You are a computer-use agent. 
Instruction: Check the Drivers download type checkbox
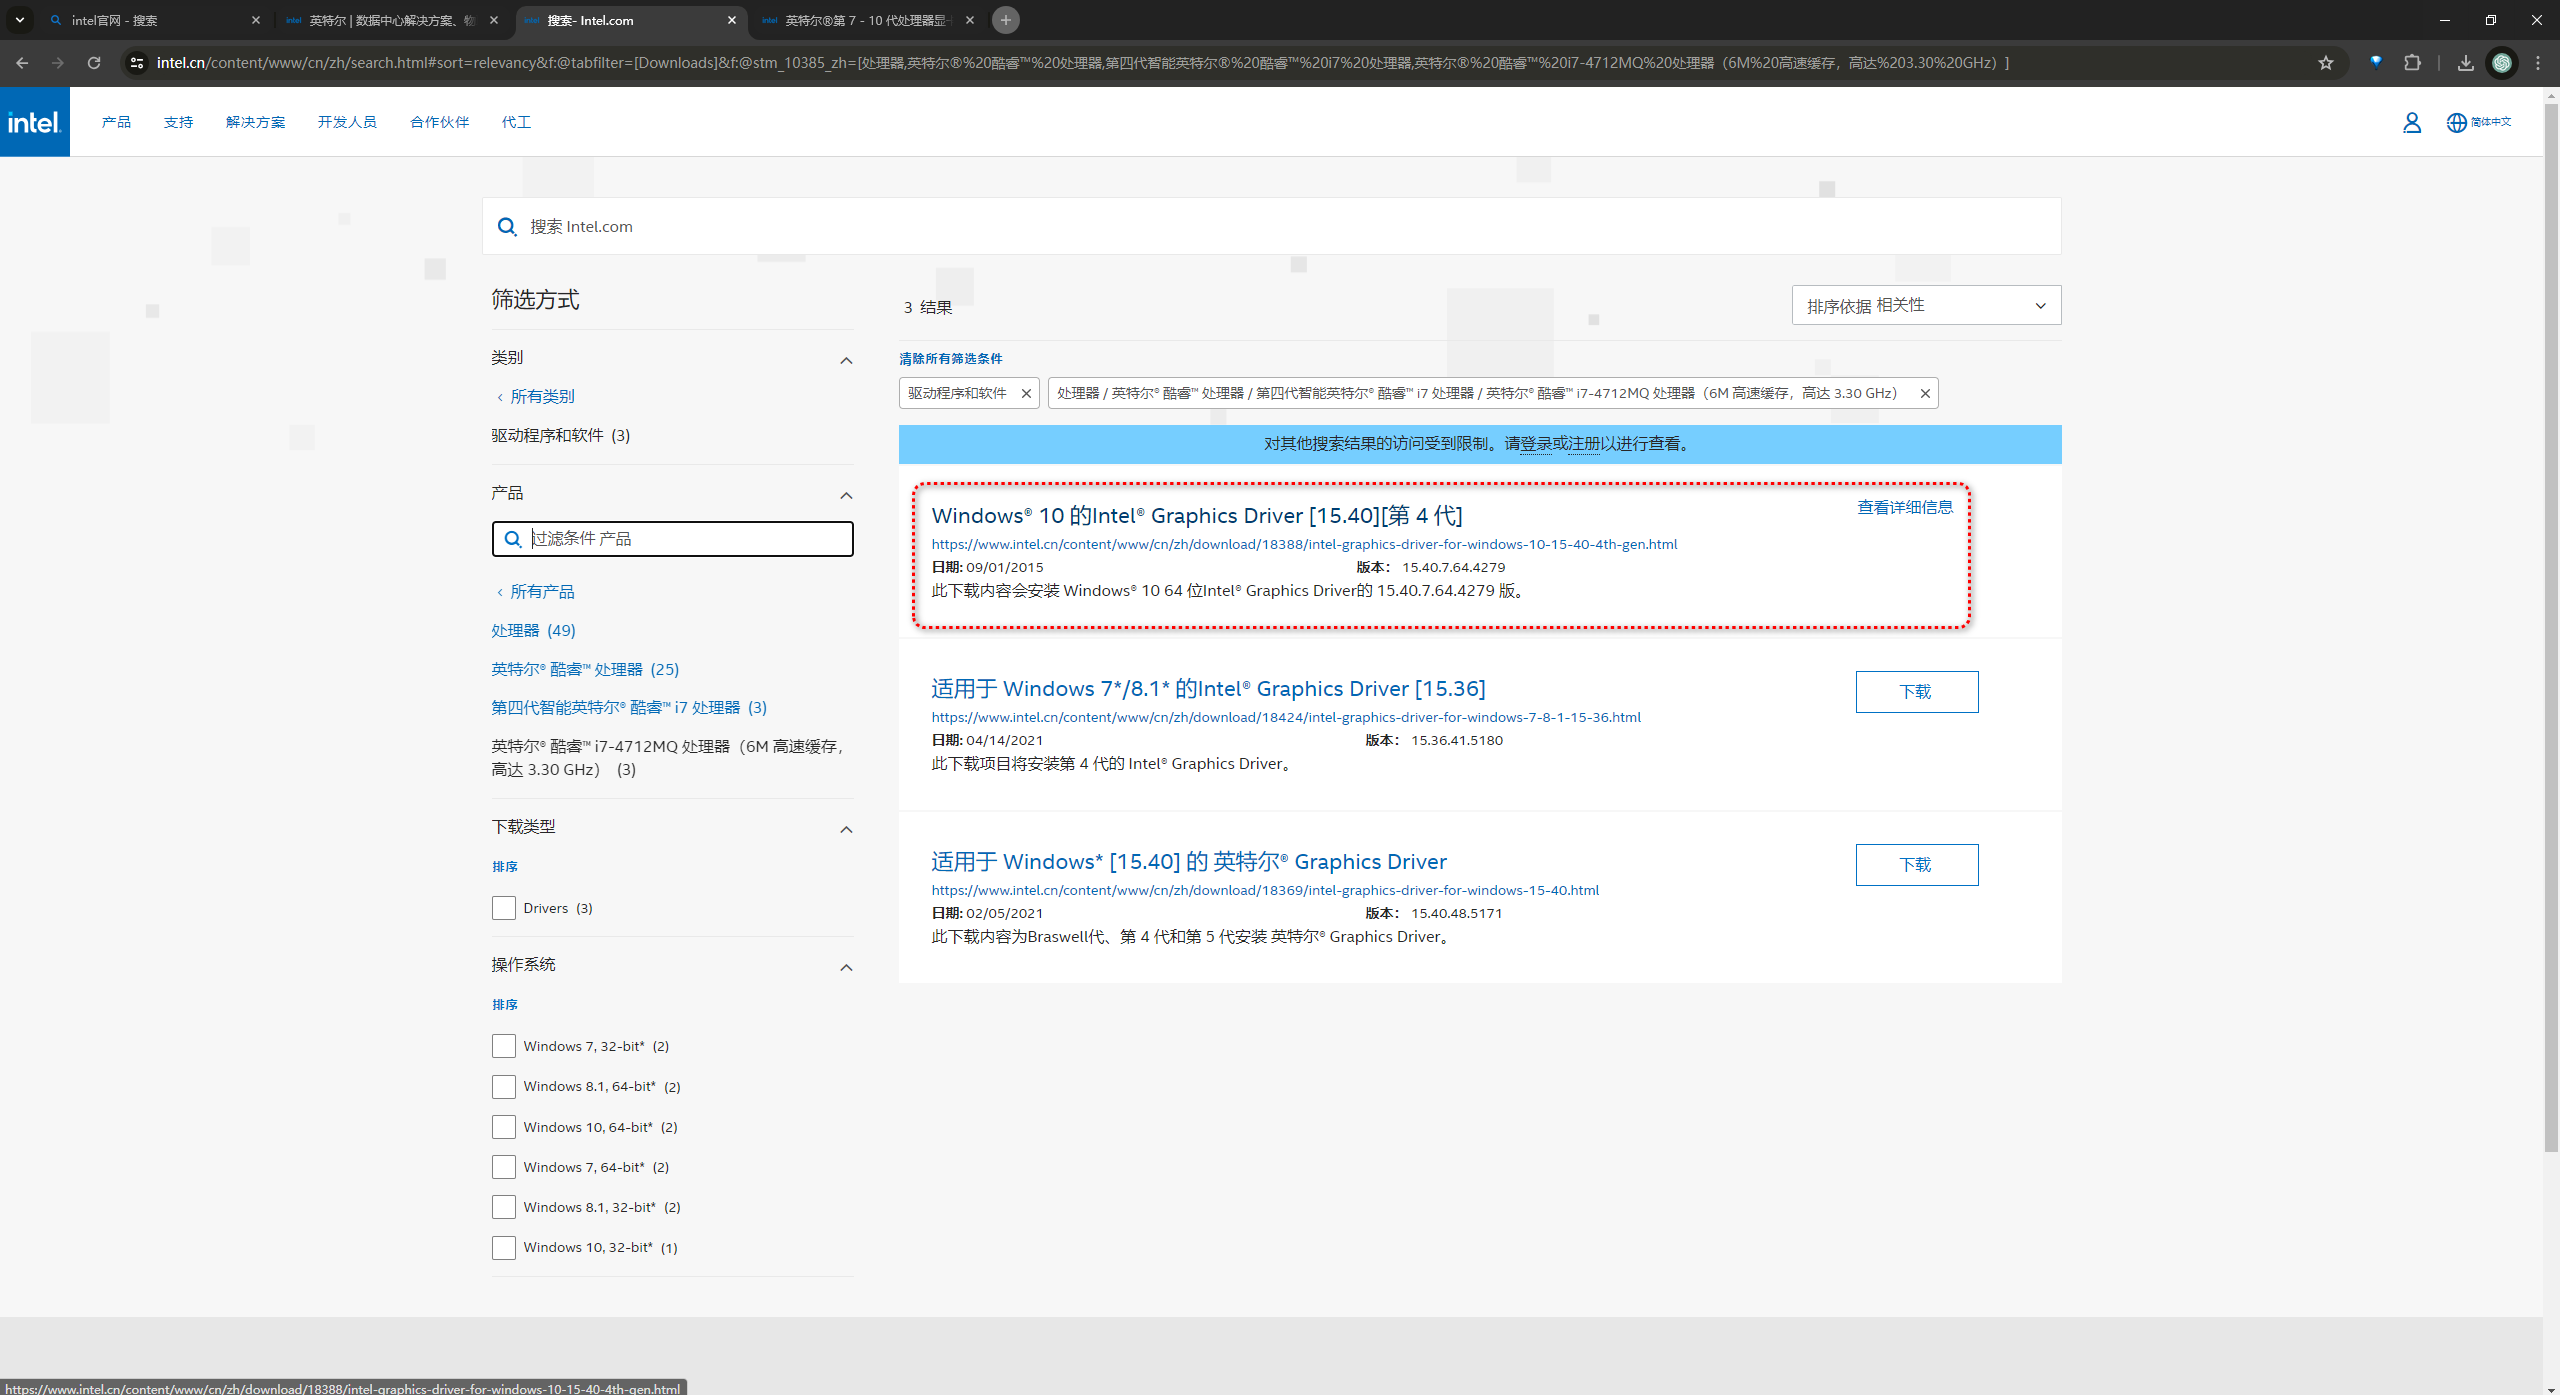(504, 908)
